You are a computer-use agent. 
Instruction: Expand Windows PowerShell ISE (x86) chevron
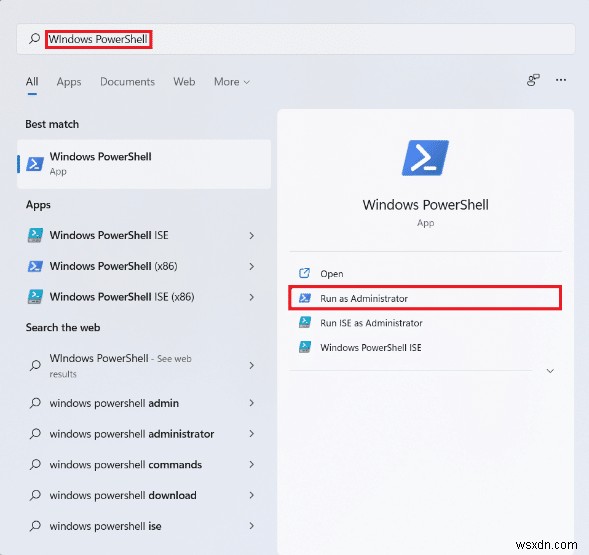pyautogui.click(x=251, y=297)
